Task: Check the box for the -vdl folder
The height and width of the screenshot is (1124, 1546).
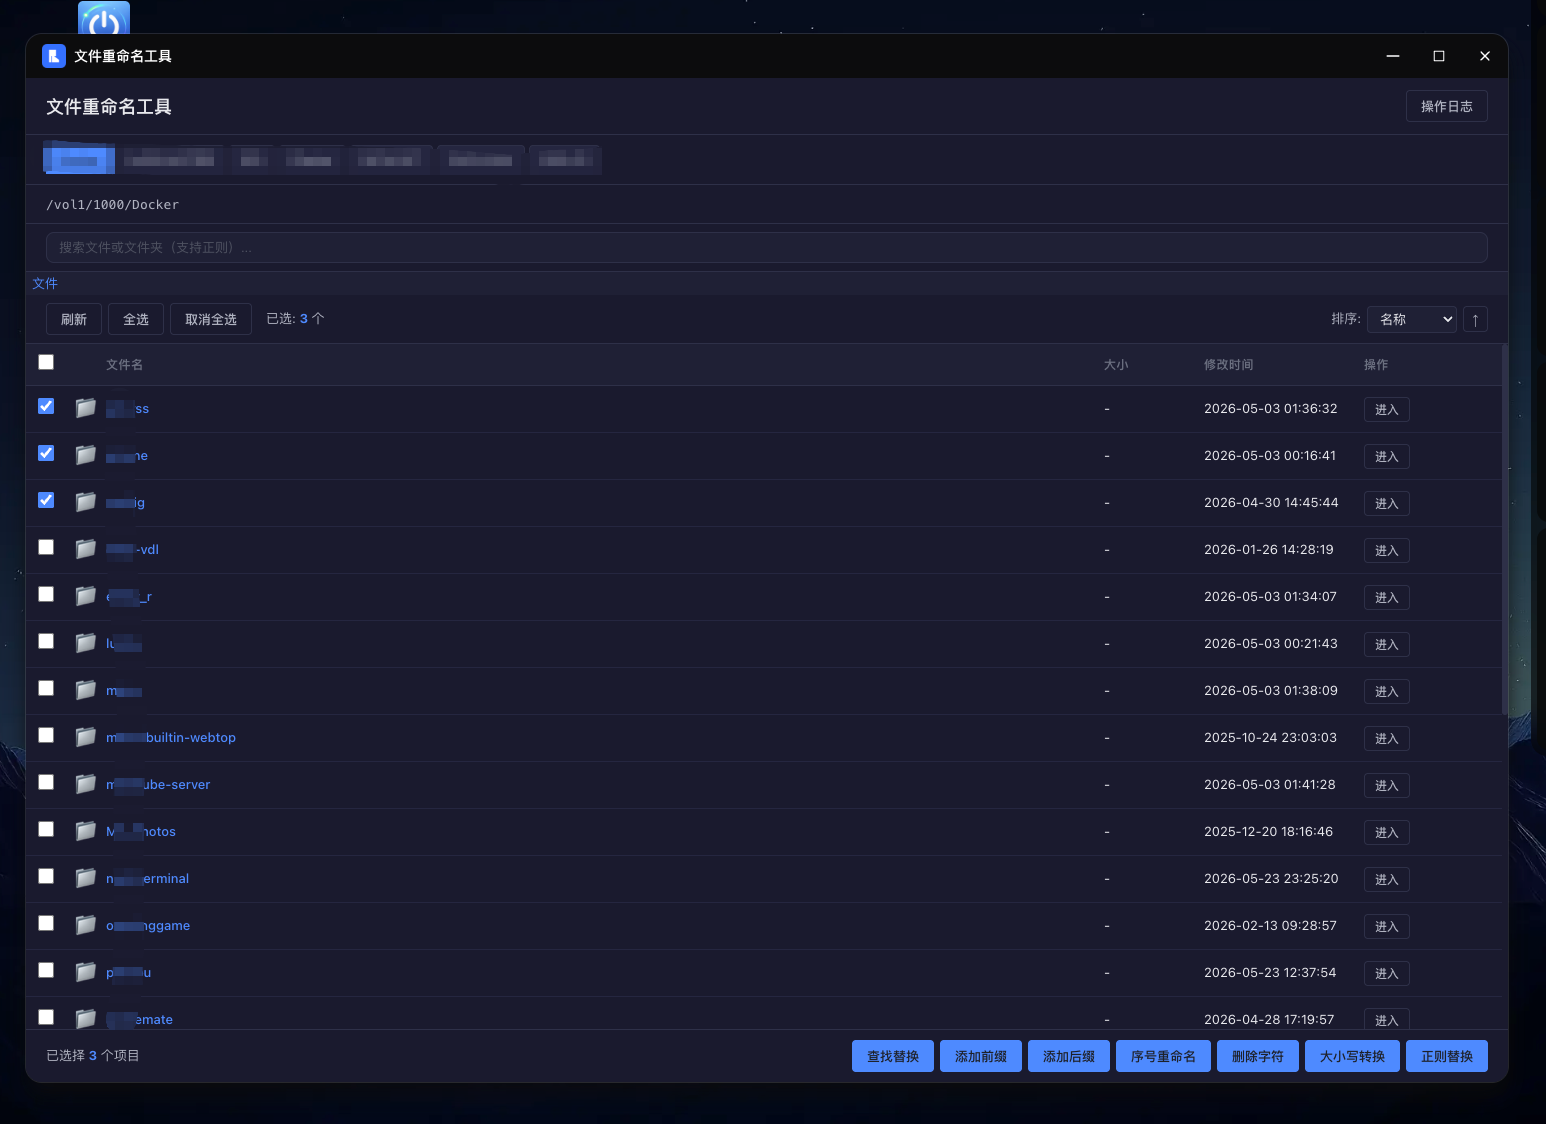Action: [46, 547]
